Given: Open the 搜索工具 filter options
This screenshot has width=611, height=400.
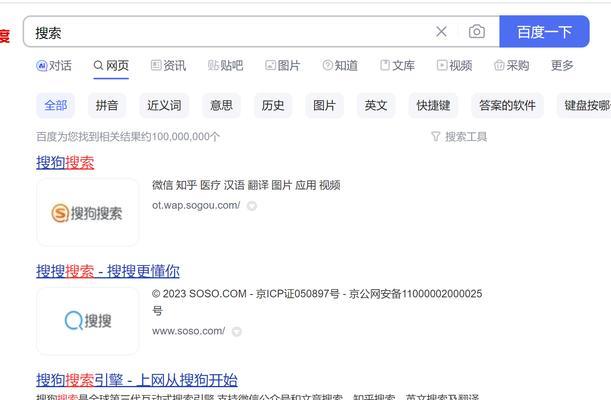Looking at the screenshot, I should click(x=459, y=137).
